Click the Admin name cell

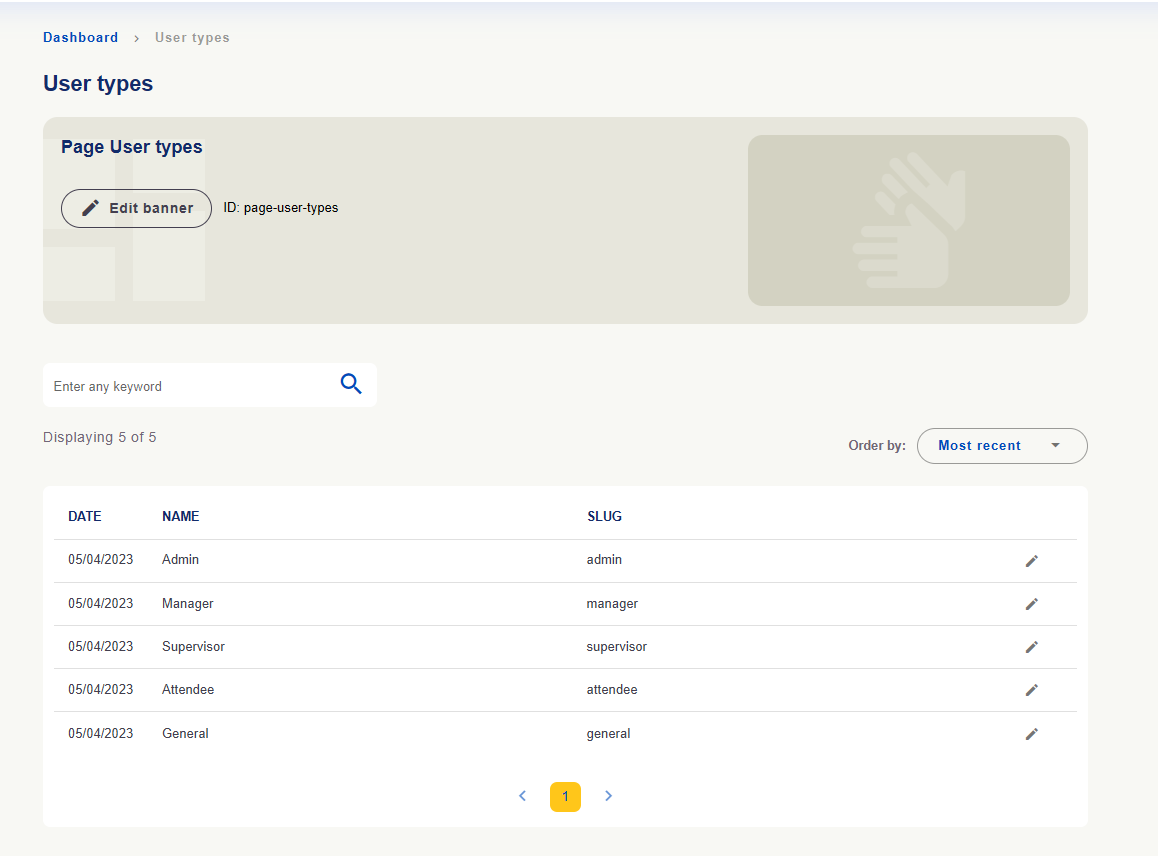[180, 560]
